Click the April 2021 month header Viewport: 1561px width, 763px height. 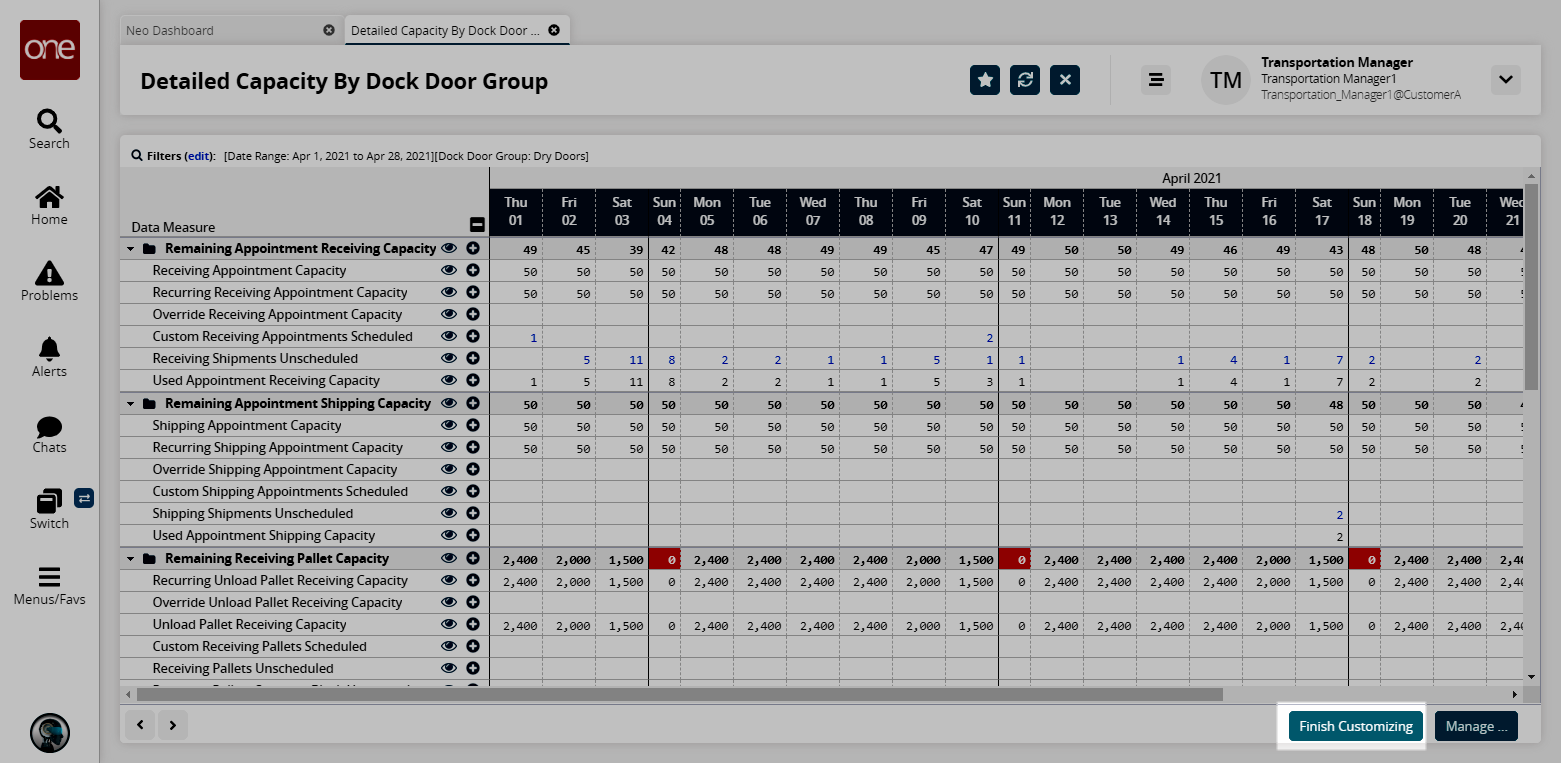[1191, 178]
